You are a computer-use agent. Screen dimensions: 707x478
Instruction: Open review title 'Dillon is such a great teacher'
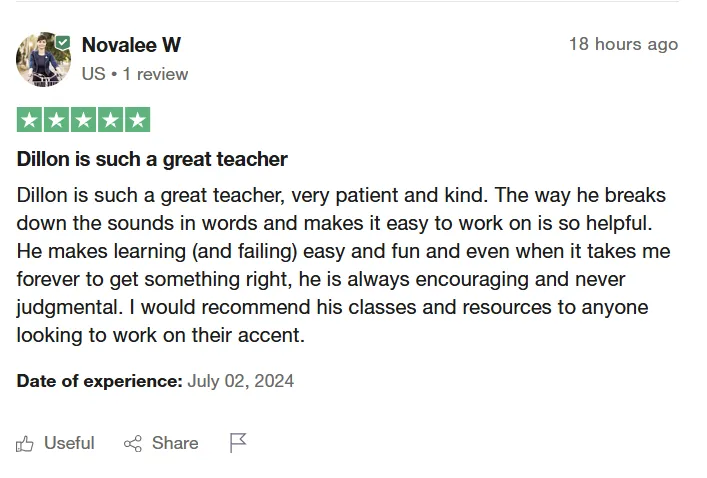[152, 159]
